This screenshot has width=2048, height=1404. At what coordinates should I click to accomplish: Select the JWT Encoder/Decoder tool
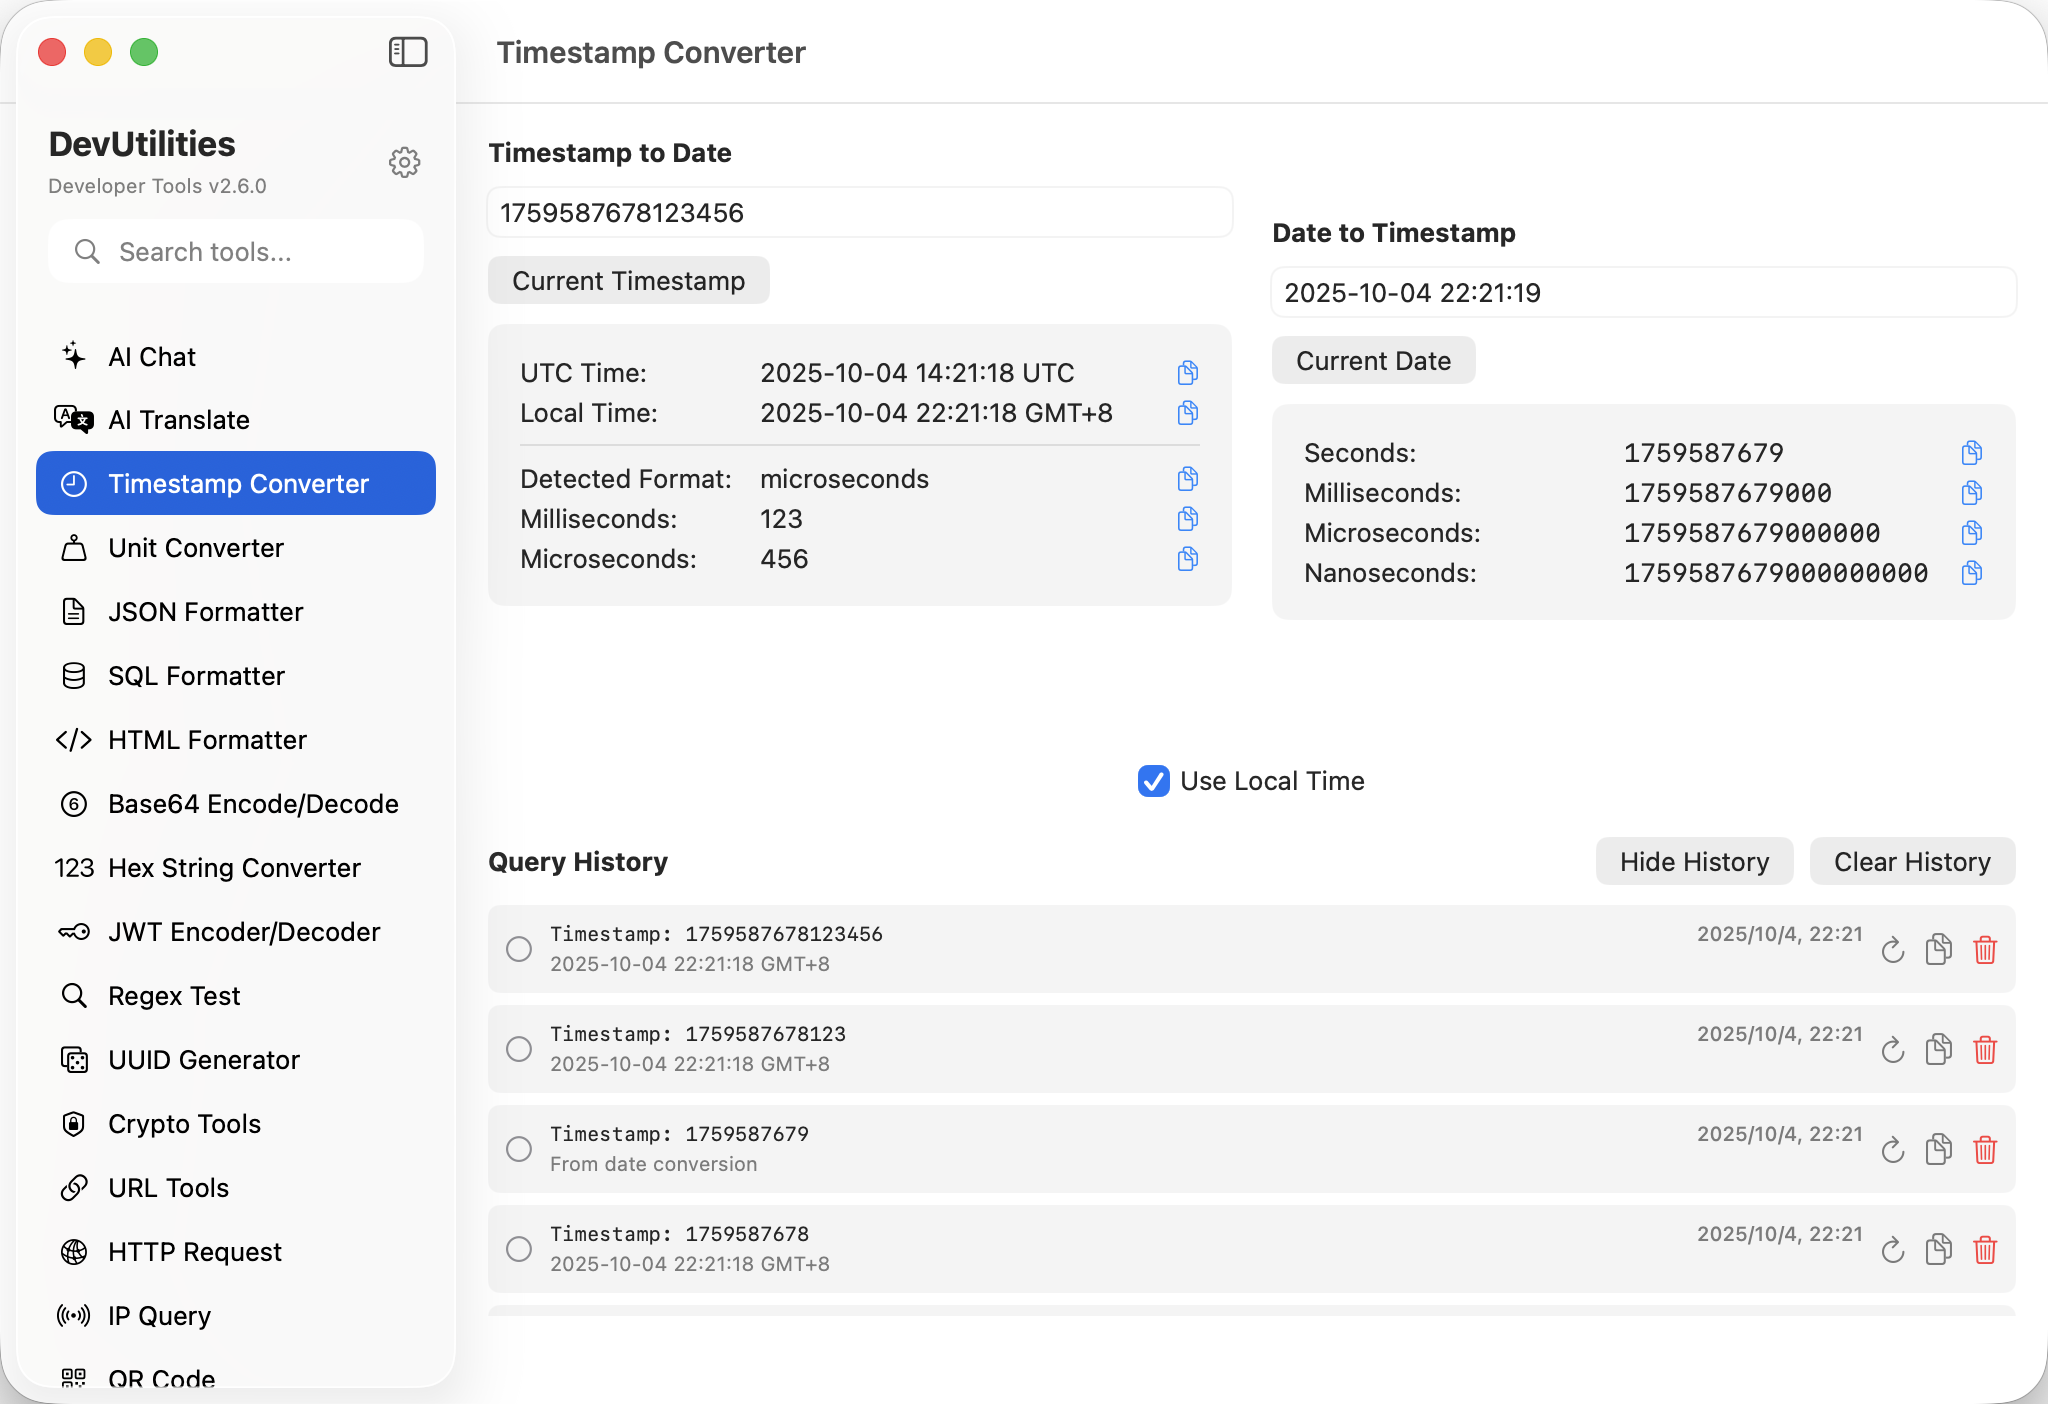(245, 931)
